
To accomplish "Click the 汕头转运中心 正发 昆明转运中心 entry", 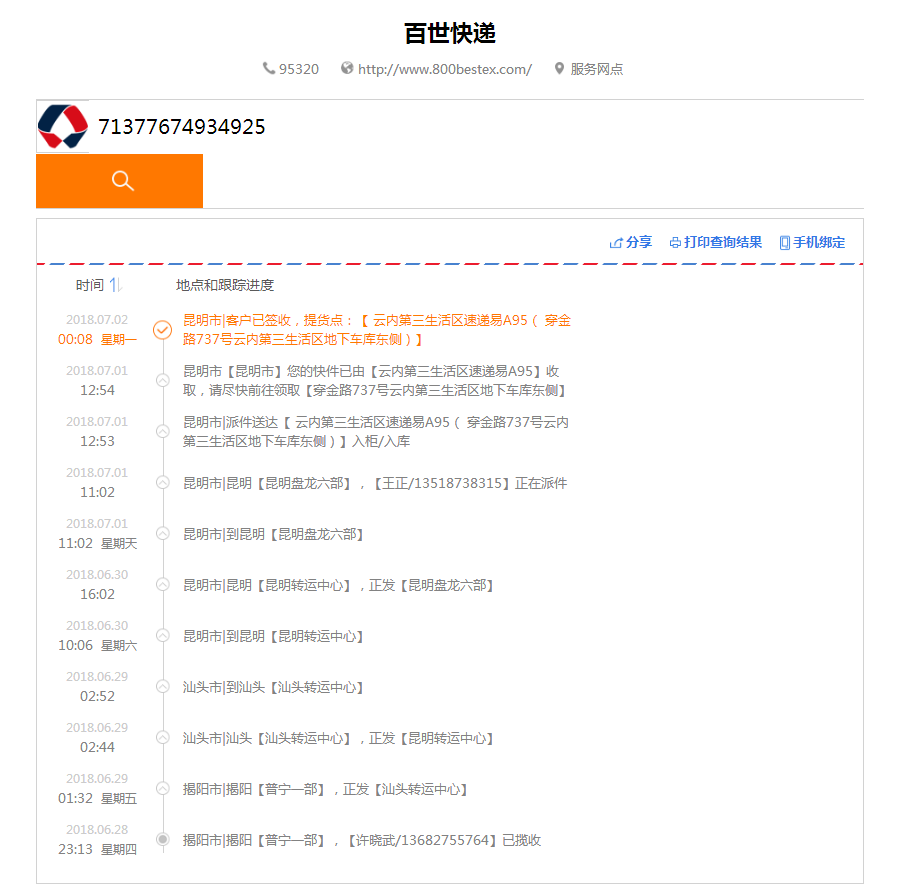I will pyautogui.click(x=338, y=739).
